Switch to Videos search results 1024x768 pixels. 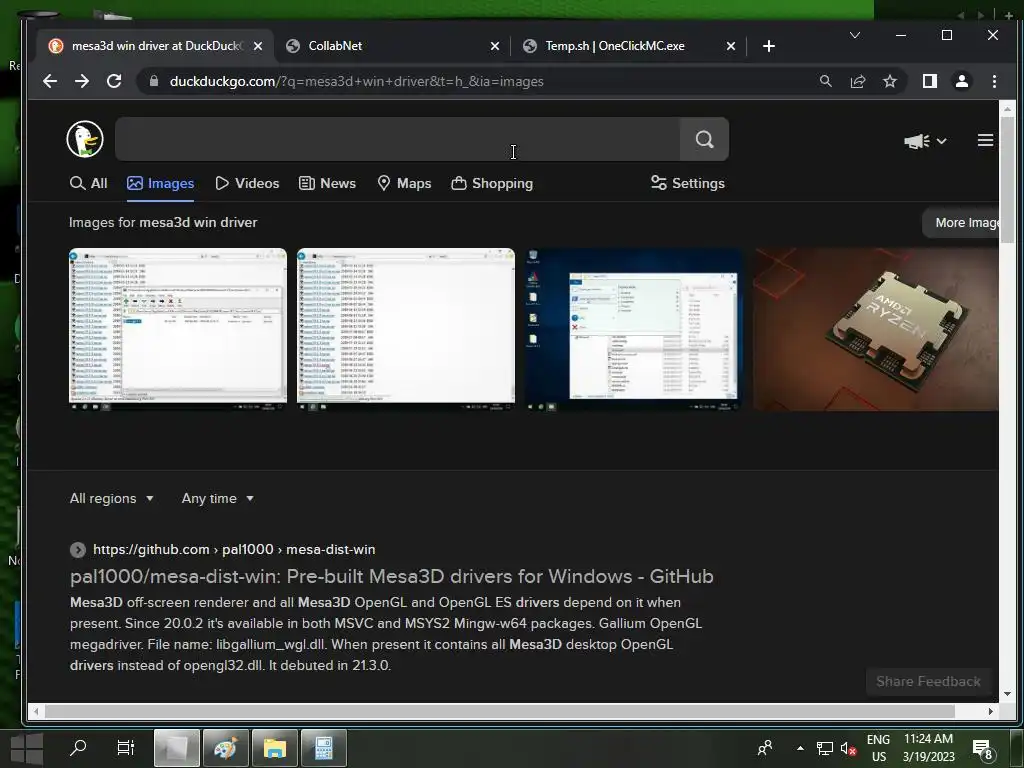[x=248, y=184]
